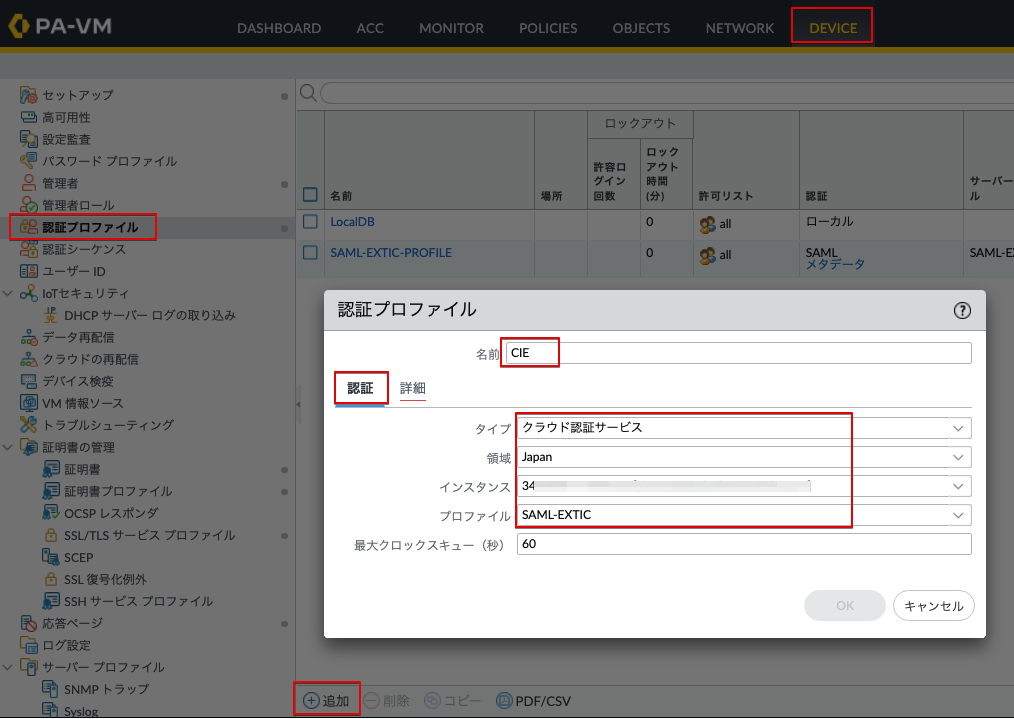Open セットアップ via its gear icon

pos(28,95)
